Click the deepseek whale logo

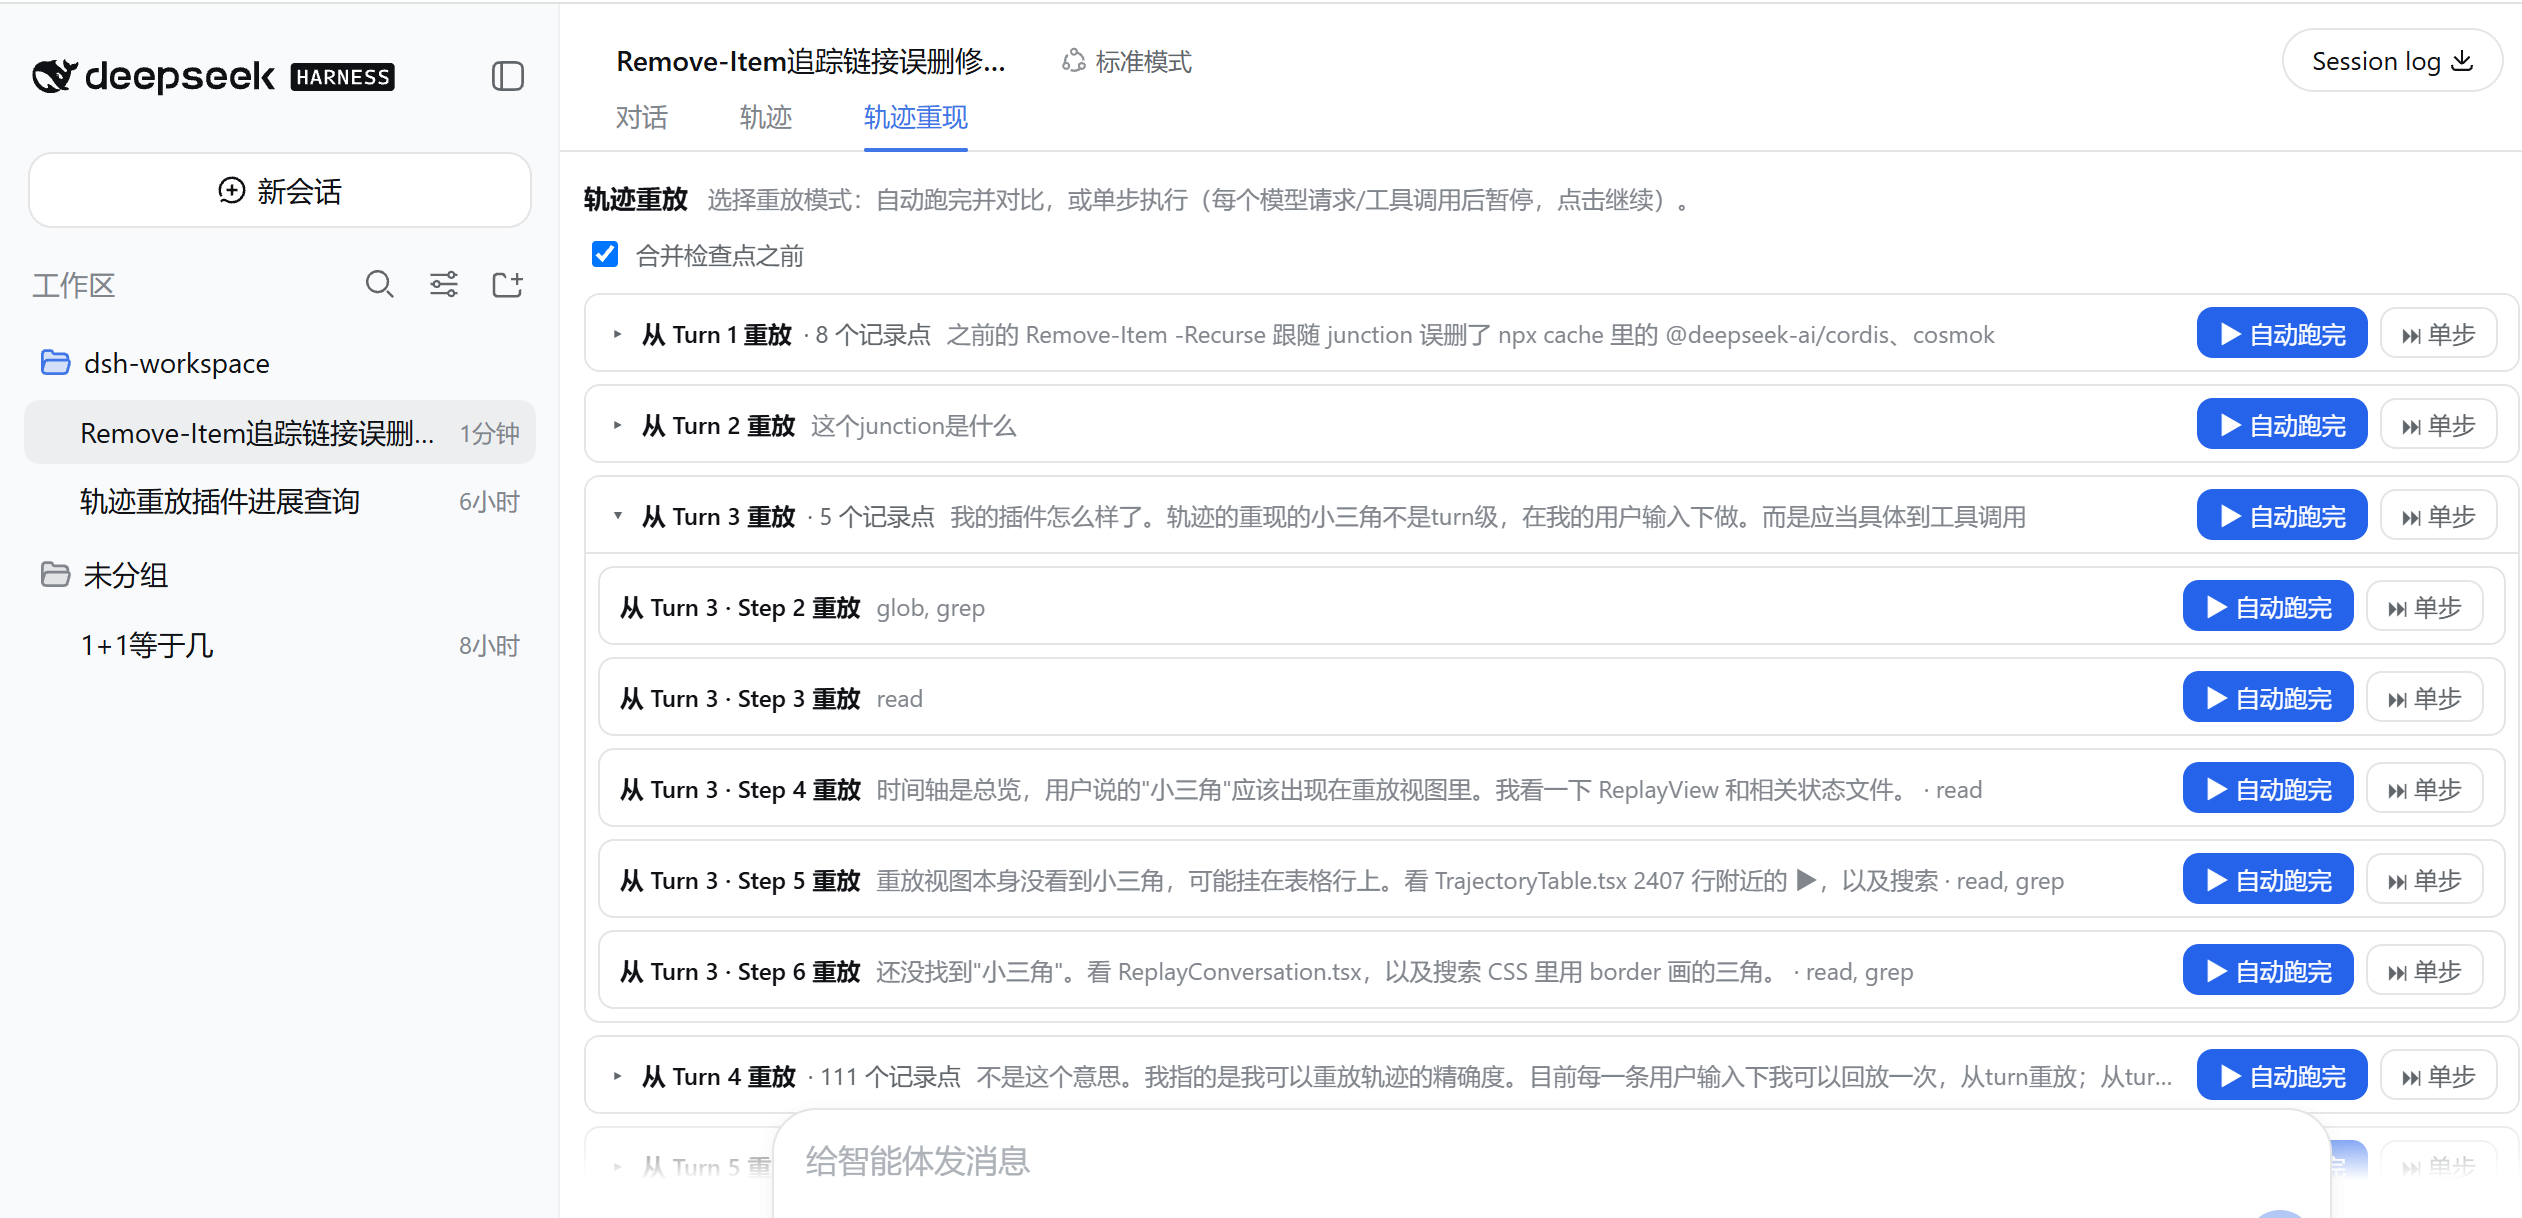coord(54,76)
